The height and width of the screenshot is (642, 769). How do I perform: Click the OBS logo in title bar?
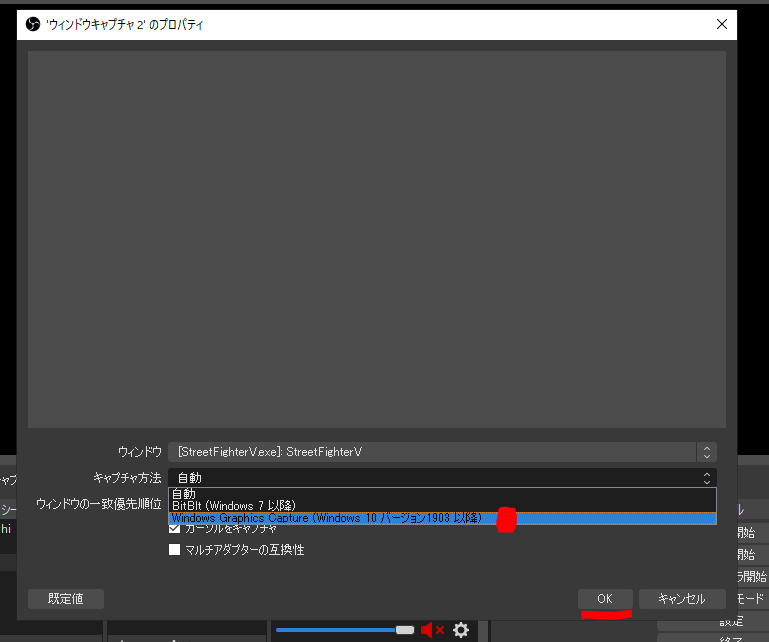tap(33, 24)
